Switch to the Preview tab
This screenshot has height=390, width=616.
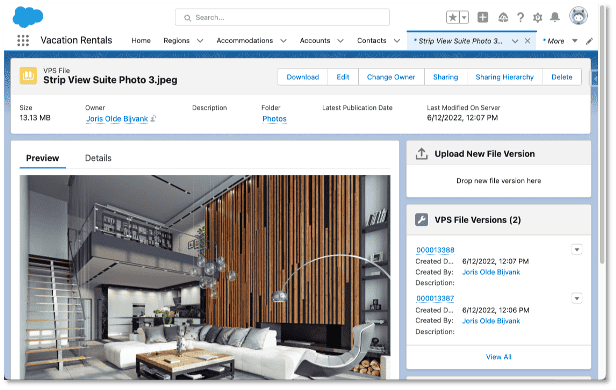coord(42,158)
